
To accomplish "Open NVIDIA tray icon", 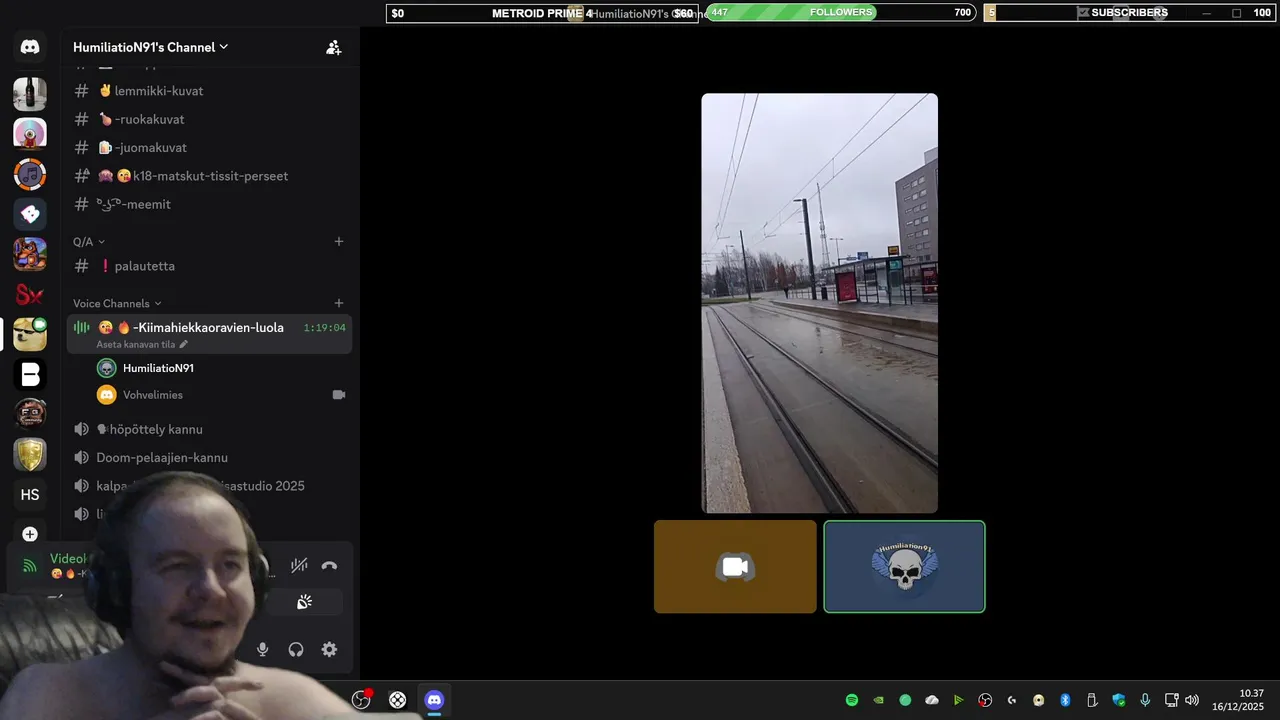I will click(x=878, y=700).
